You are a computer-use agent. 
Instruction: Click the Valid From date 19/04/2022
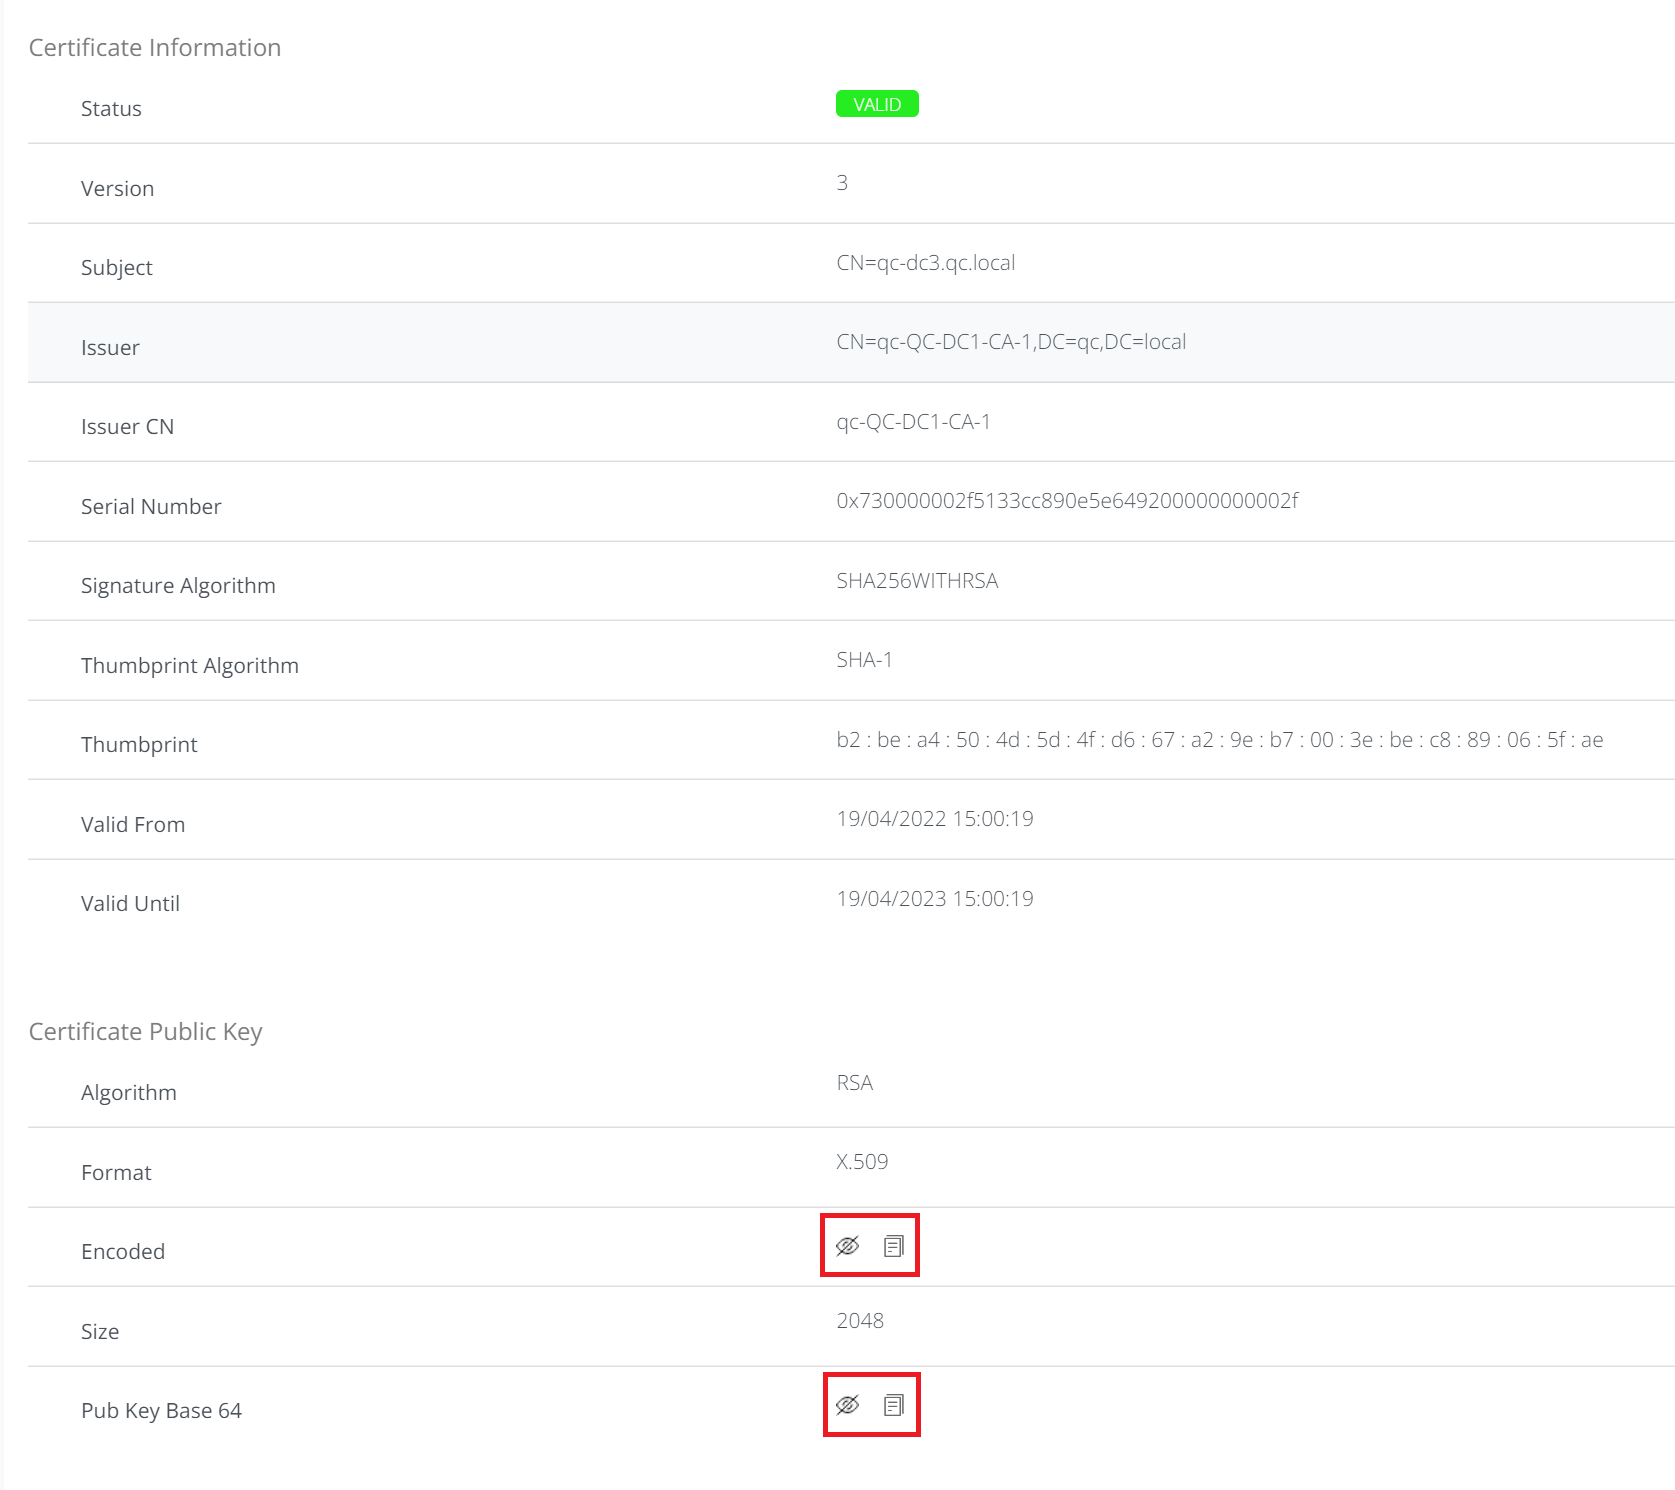[x=934, y=819]
